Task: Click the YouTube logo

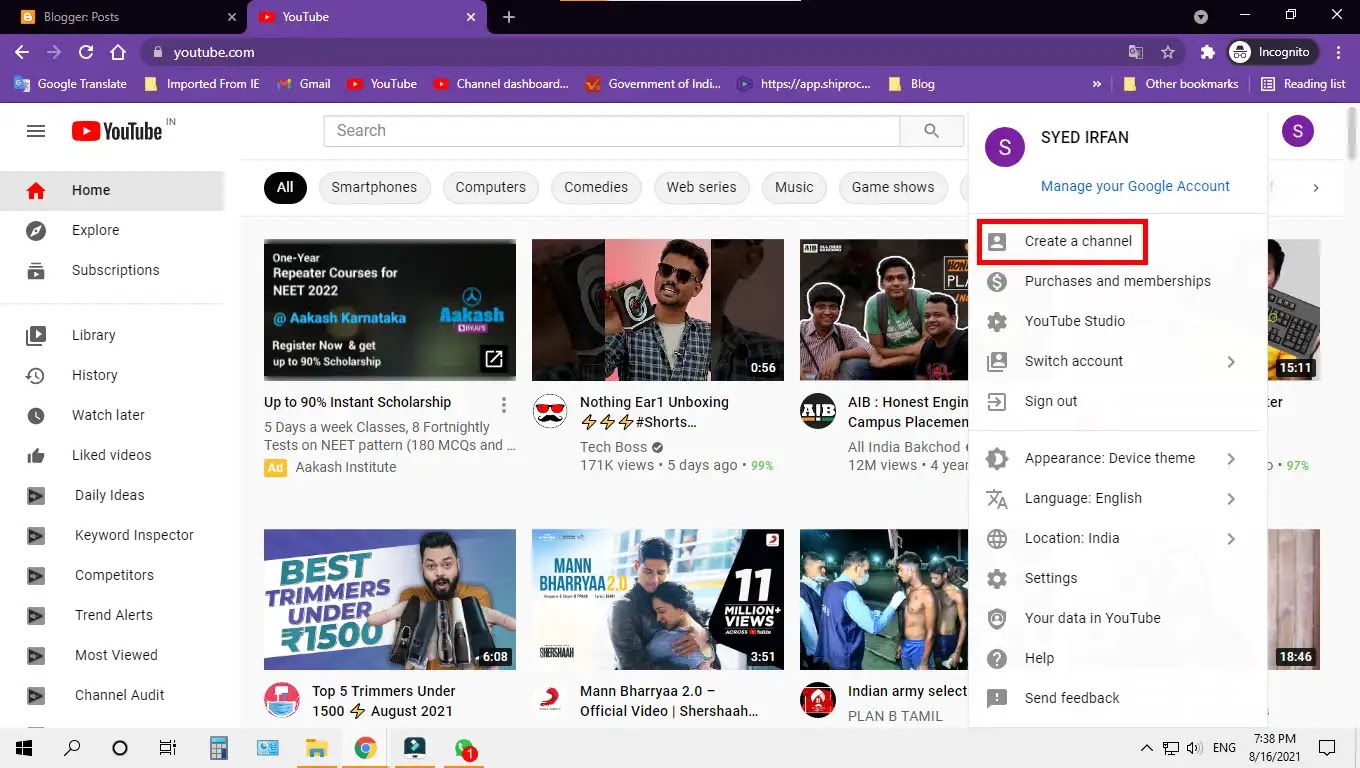Action: (117, 131)
